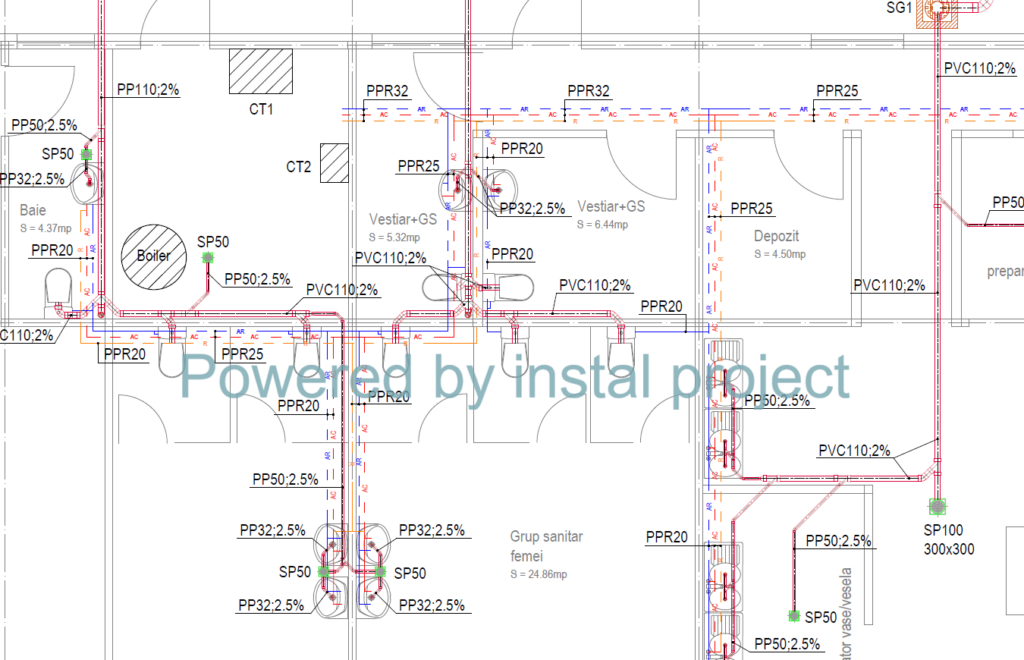Select the CT2 hatched square
The image size is (1024, 660).
pos(335,164)
